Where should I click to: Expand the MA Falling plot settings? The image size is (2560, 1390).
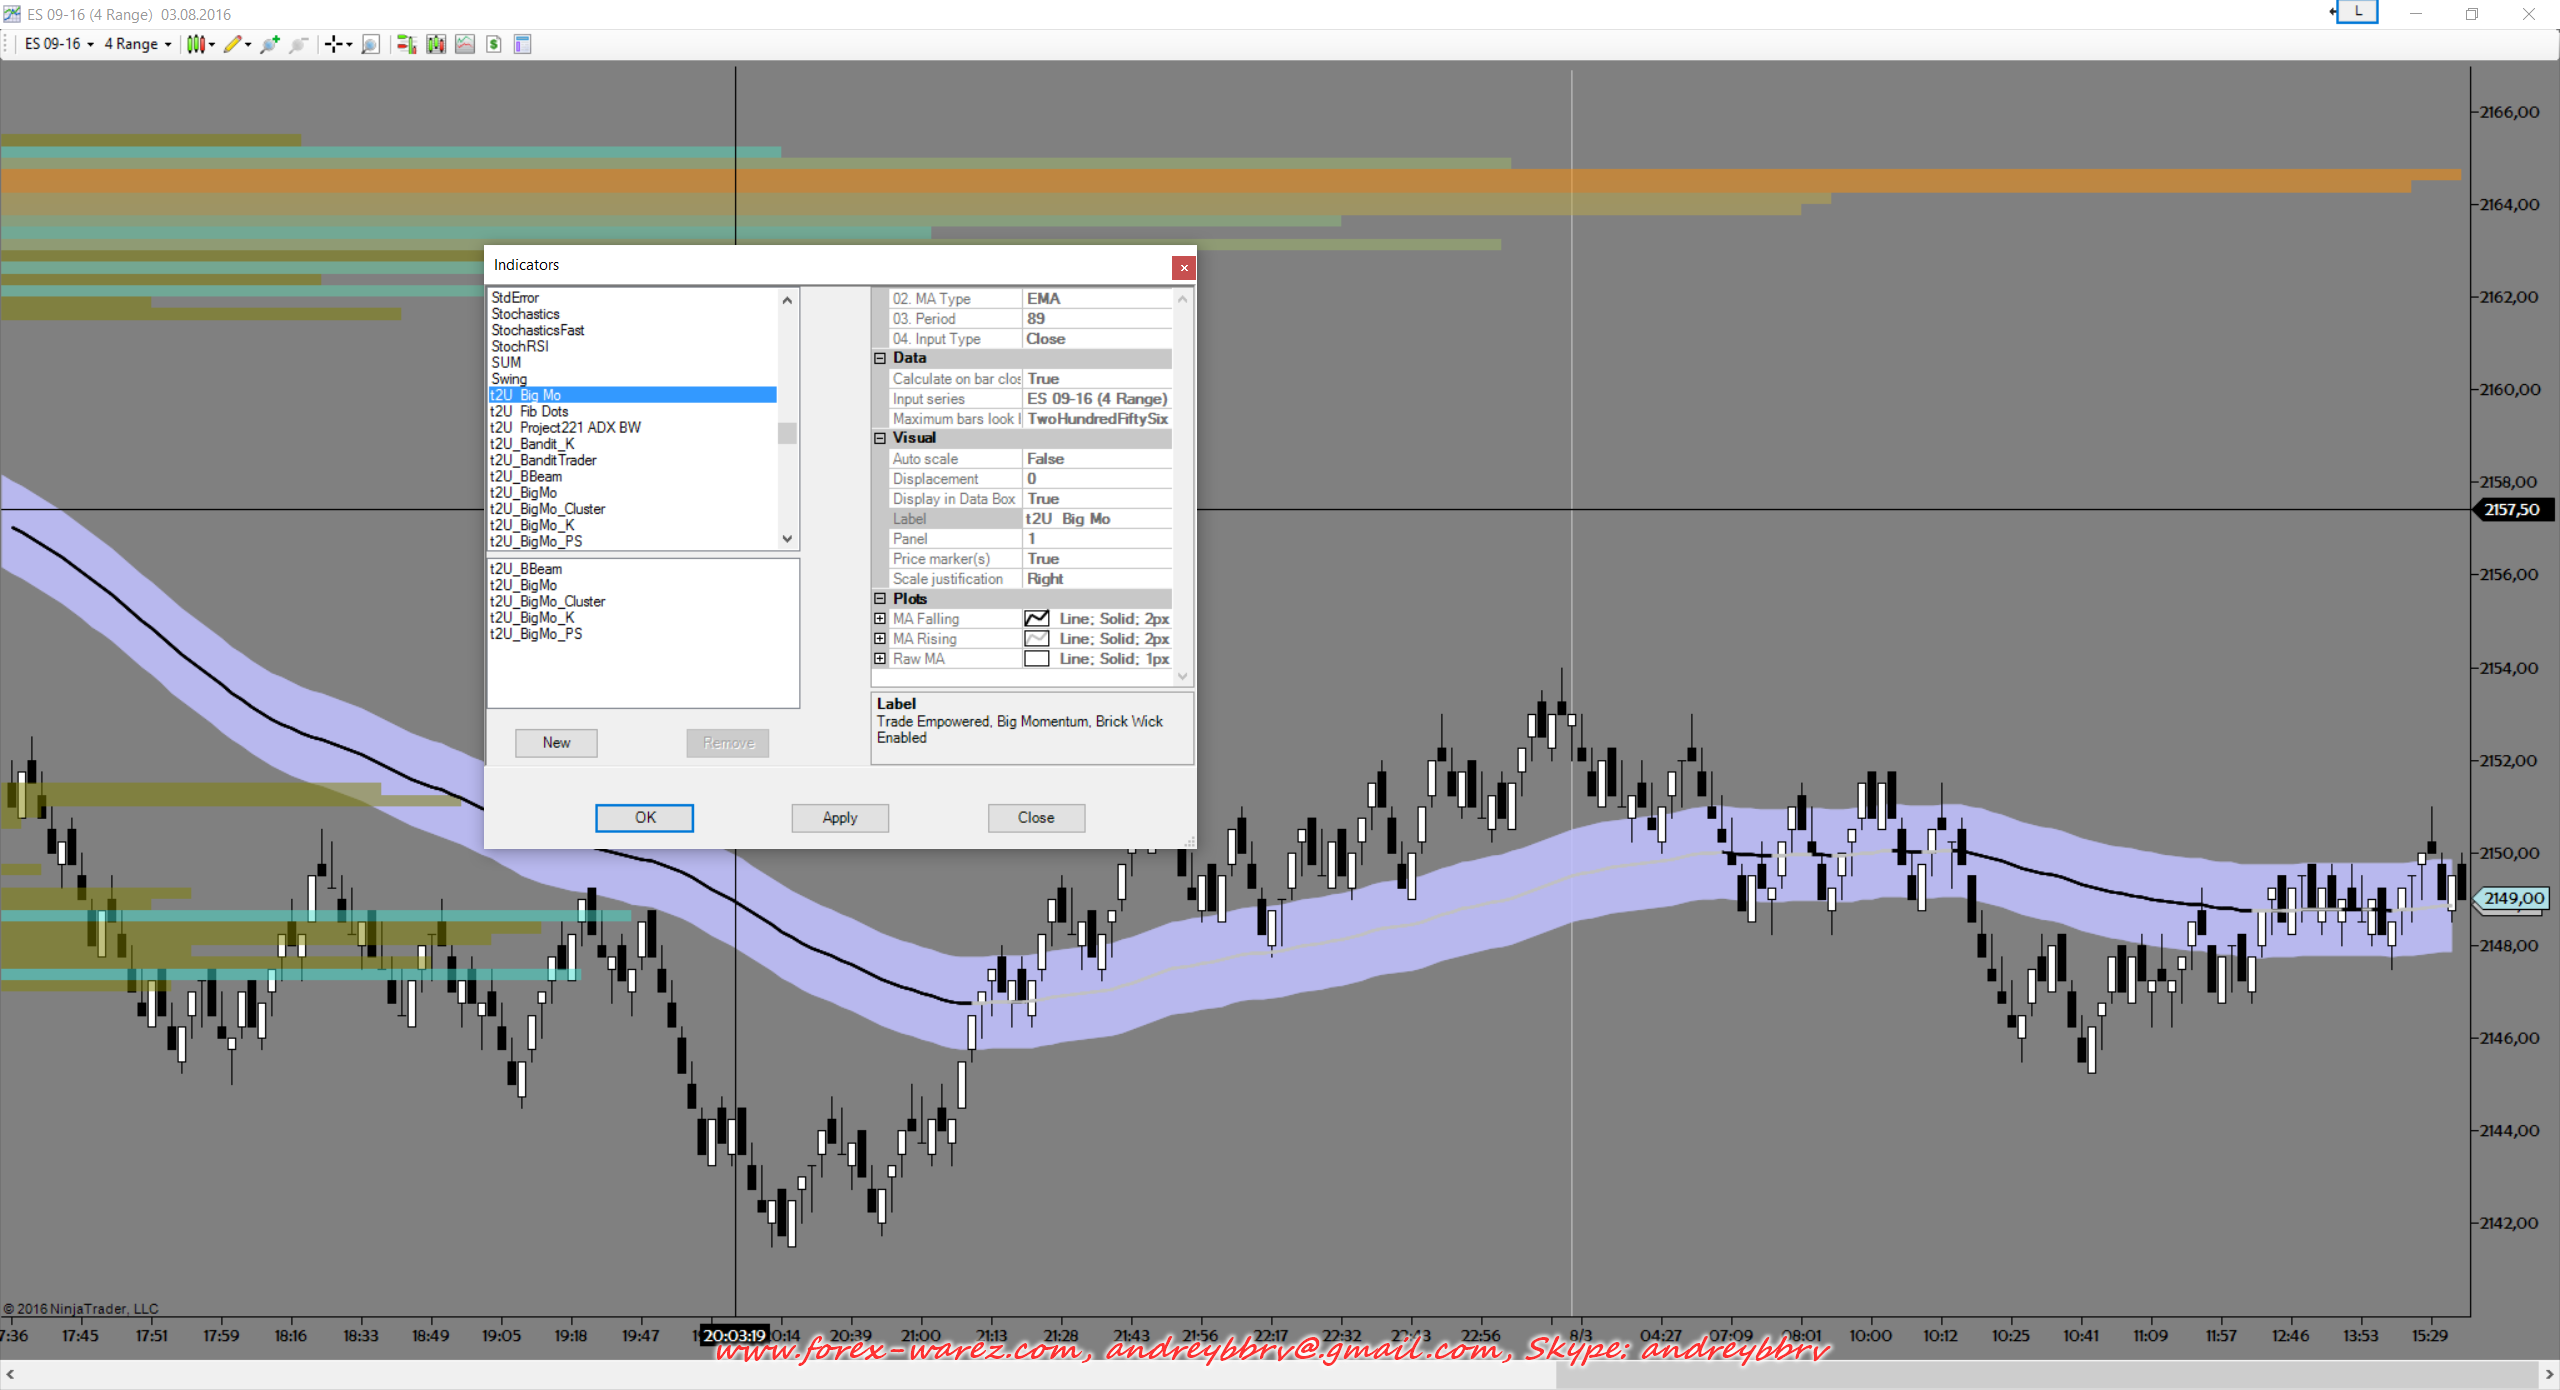pyautogui.click(x=880, y=619)
